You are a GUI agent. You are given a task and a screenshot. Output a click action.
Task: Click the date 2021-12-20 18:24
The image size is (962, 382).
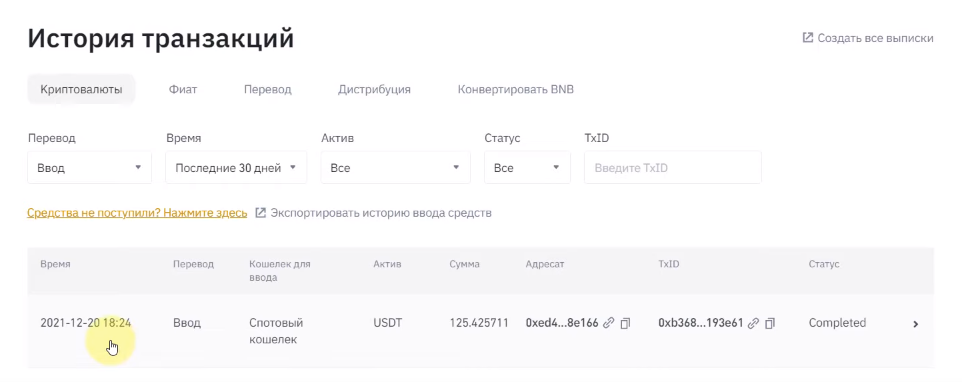pos(86,323)
